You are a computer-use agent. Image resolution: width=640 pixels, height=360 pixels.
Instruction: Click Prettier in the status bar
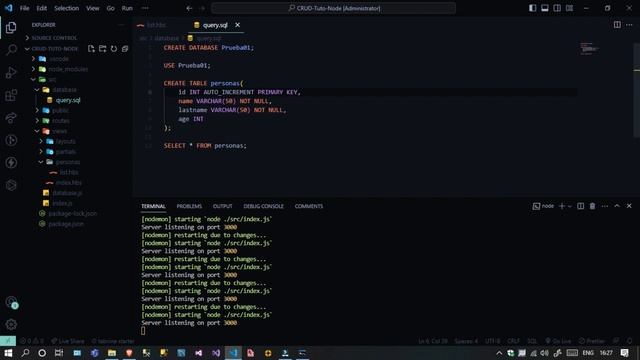pyautogui.click(x=591, y=341)
